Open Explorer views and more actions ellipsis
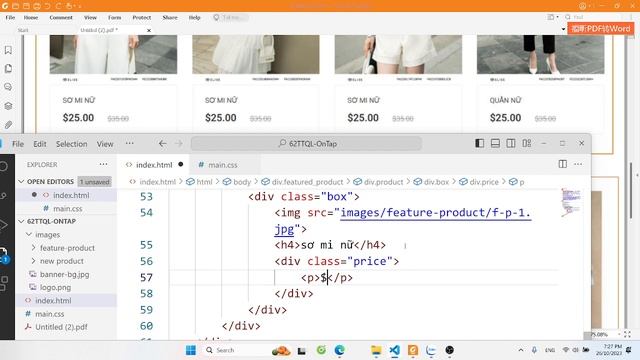Image resolution: width=640 pixels, height=360 pixels. click(x=103, y=164)
